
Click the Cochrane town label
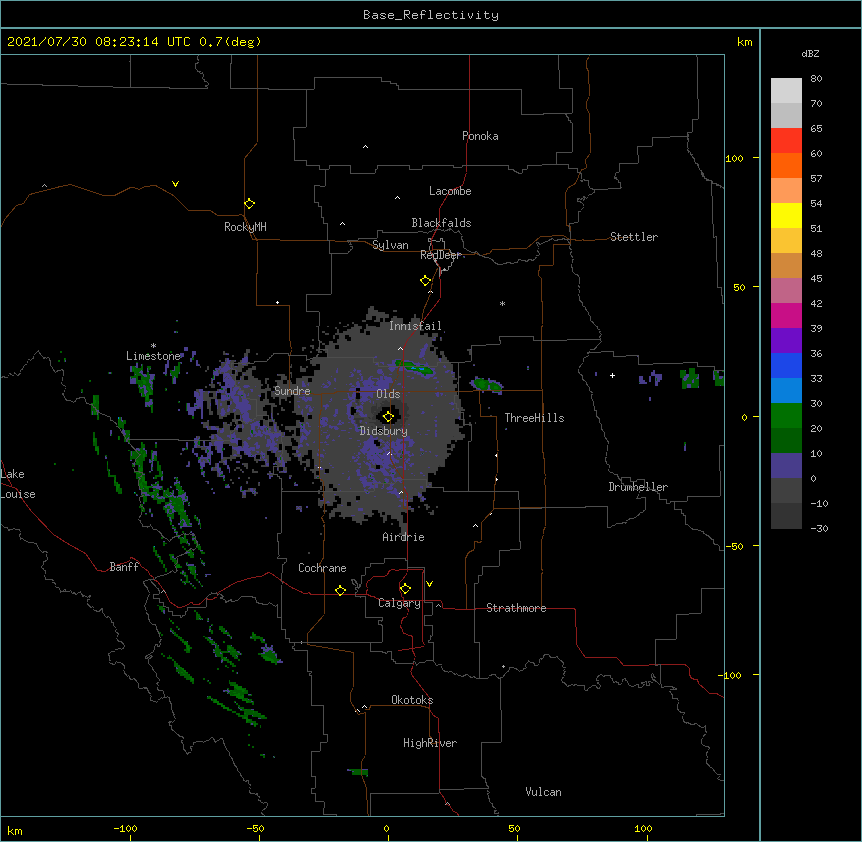(322, 568)
